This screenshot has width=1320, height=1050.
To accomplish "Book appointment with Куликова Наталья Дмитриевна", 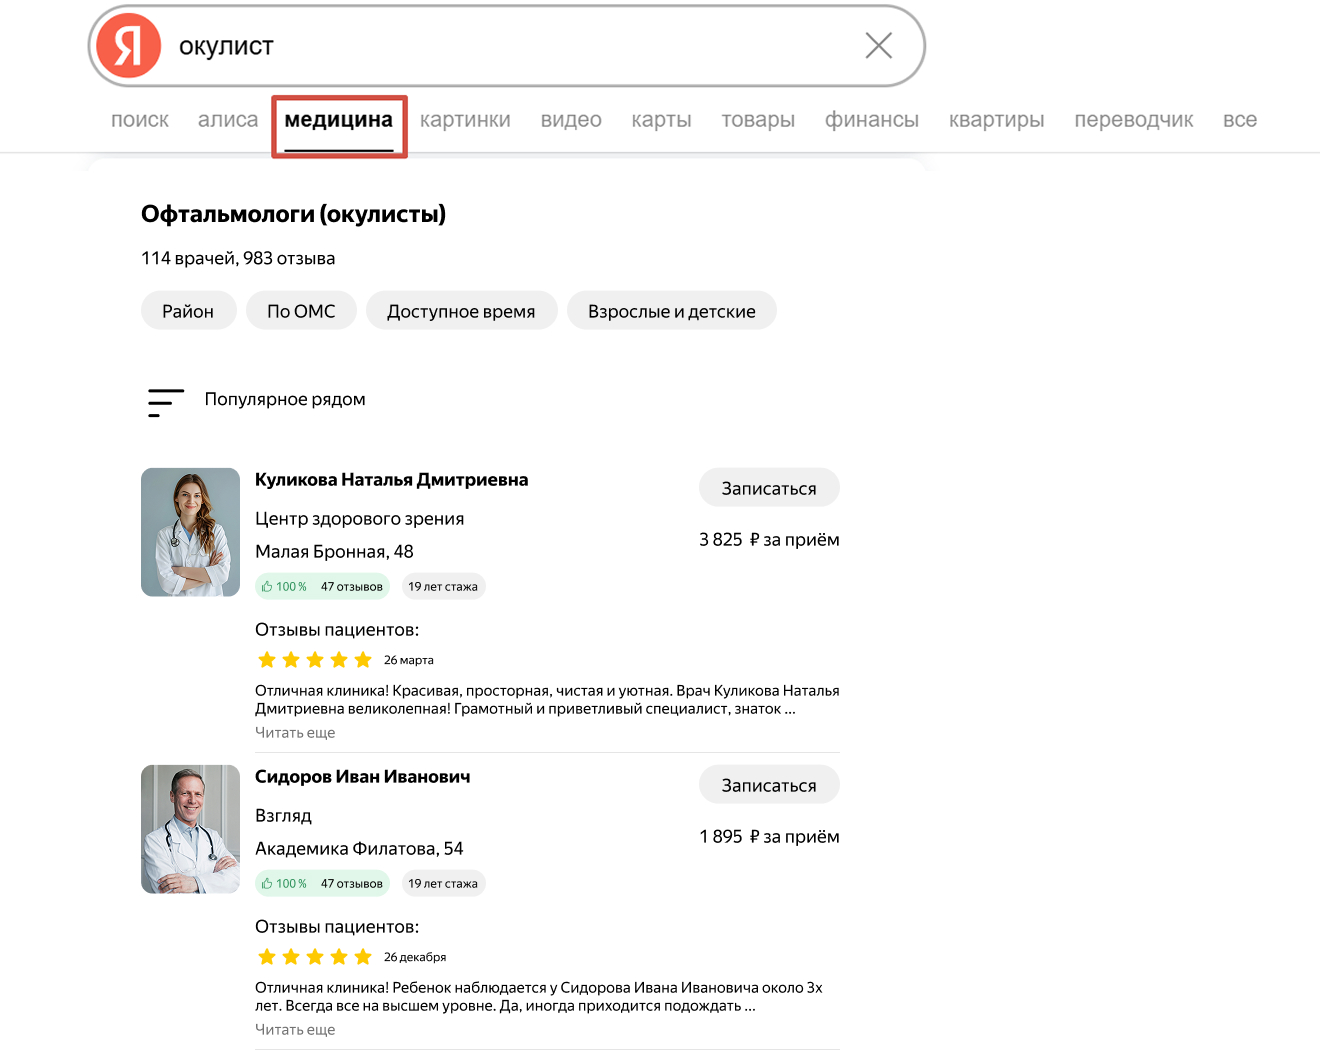I will point(768,488).
